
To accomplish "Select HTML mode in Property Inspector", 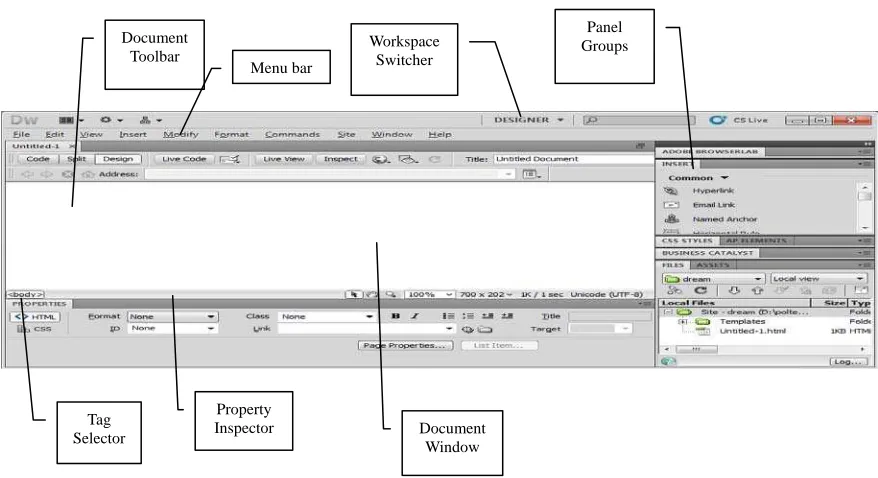I will [35, 317].
